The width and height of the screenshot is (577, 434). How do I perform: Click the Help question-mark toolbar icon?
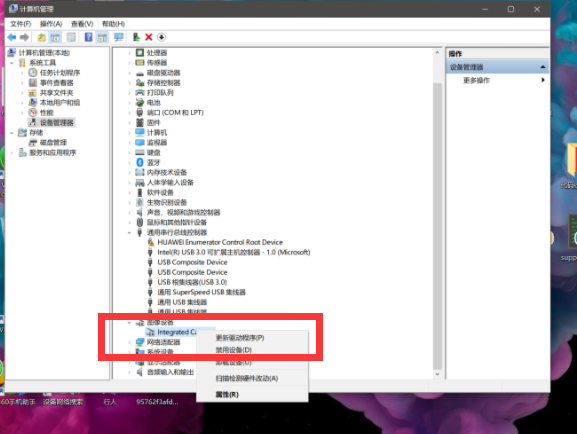(88, 37)
